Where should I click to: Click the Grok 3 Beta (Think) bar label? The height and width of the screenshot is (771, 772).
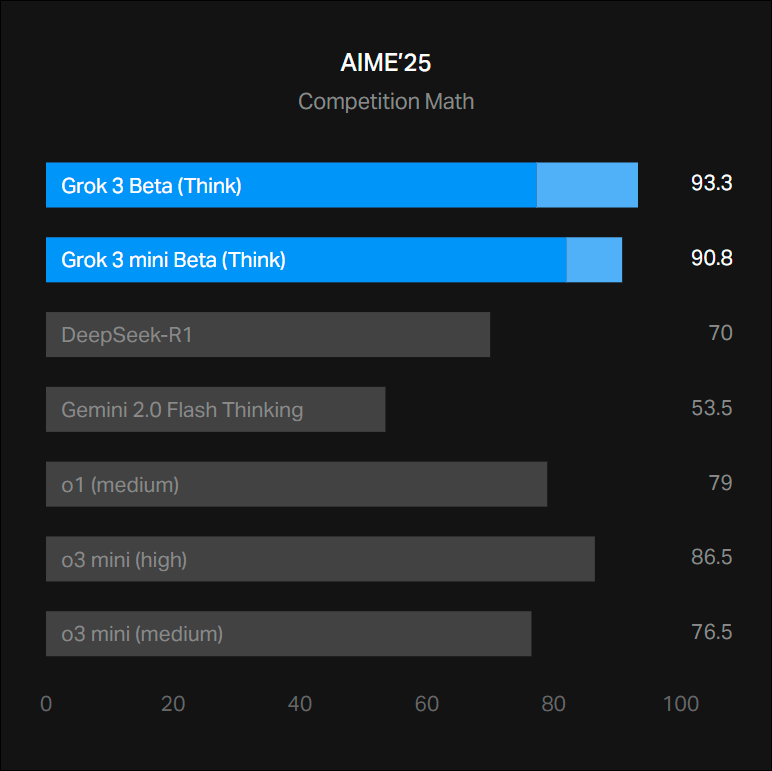pyautogui.click(x=152, y=185)
